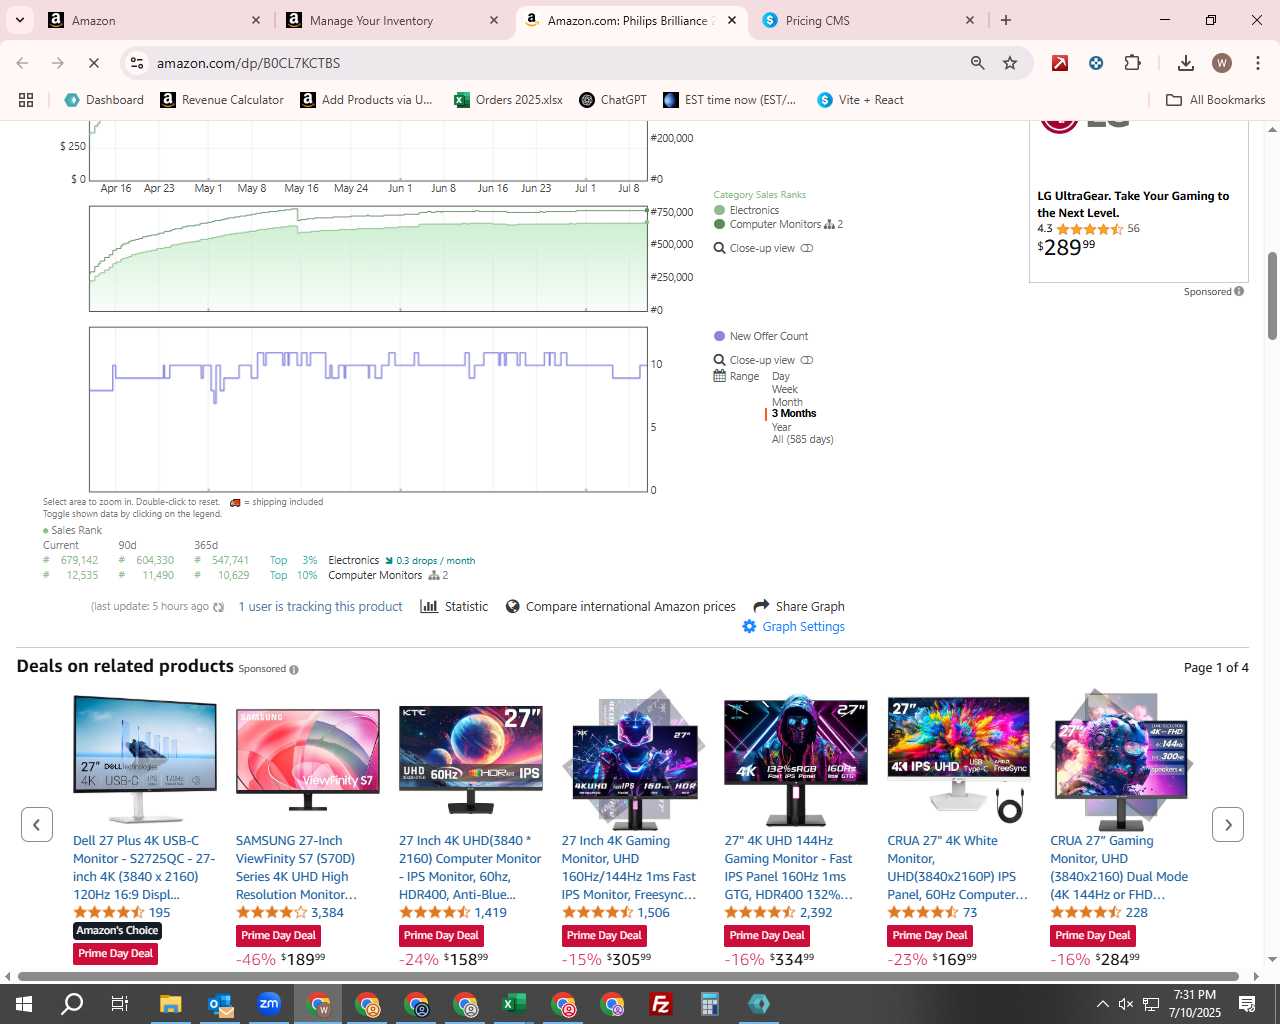Open a new browser tab
The width and height of the screenshot is (1280, 1024).
pyautogui.click(x=1006, y=20)
